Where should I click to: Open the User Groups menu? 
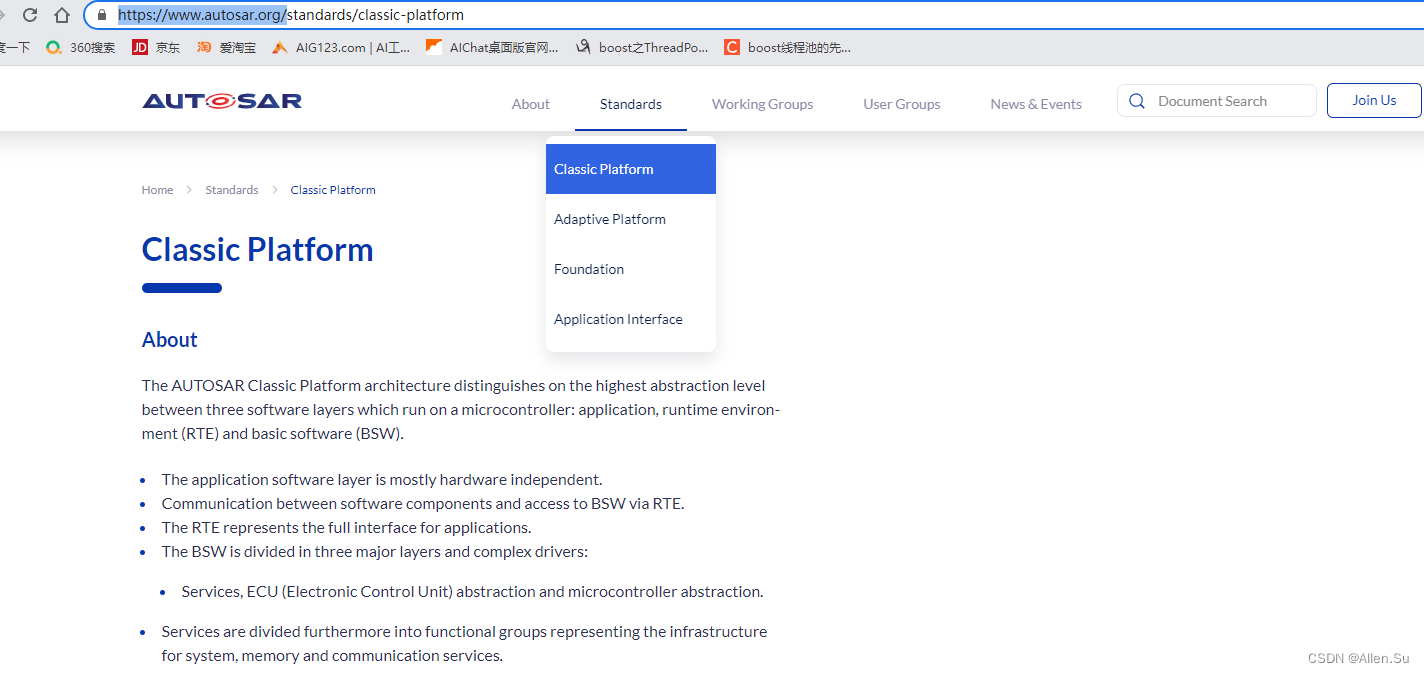pyautogui.click(x=902, y=104)
